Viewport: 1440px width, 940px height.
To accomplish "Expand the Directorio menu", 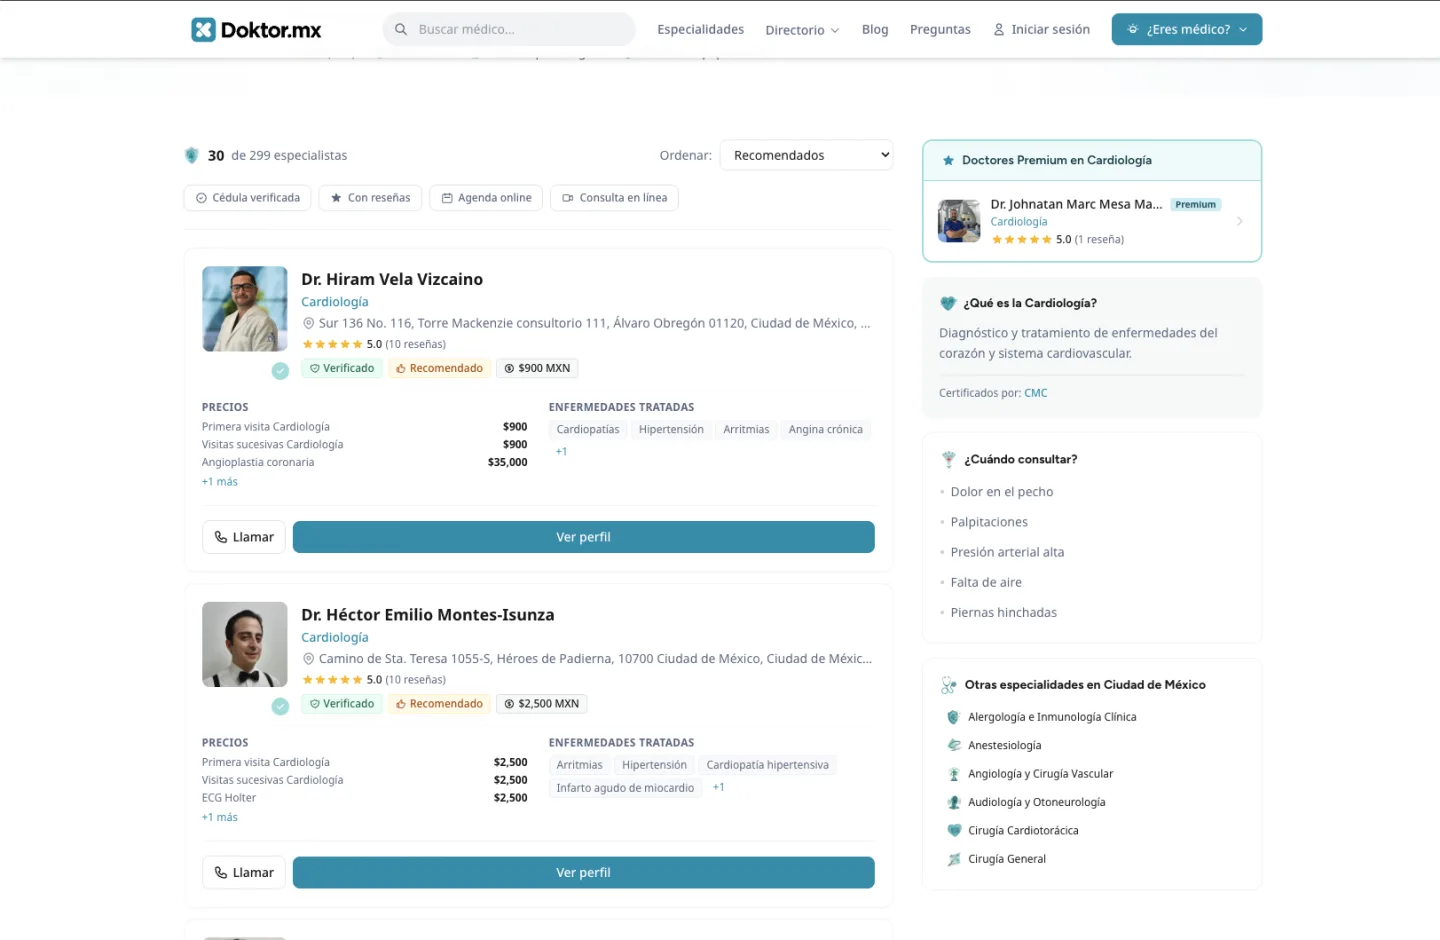I will click(802, 30).
